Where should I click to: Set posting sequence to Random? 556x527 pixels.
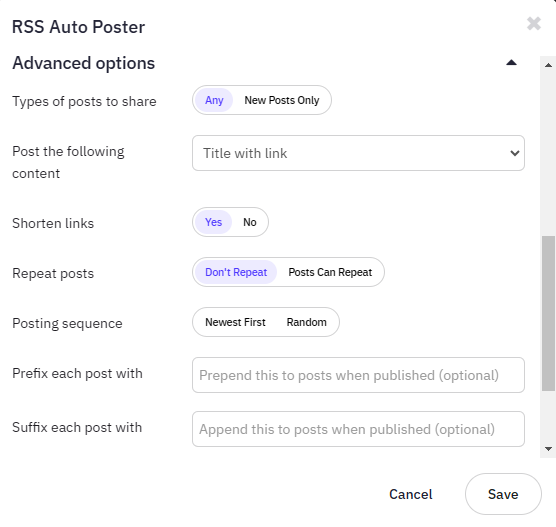pos(307,322)
